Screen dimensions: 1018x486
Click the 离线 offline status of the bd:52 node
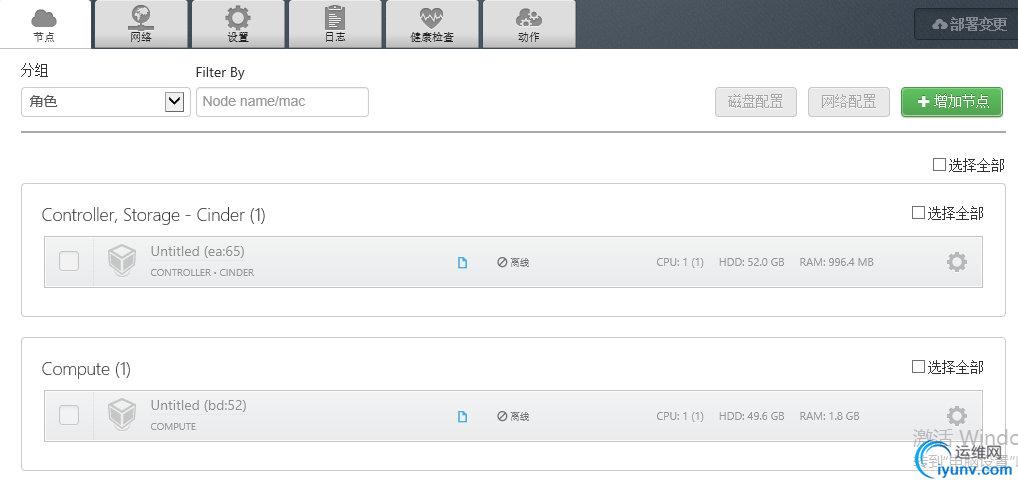[x=513, y=417]
